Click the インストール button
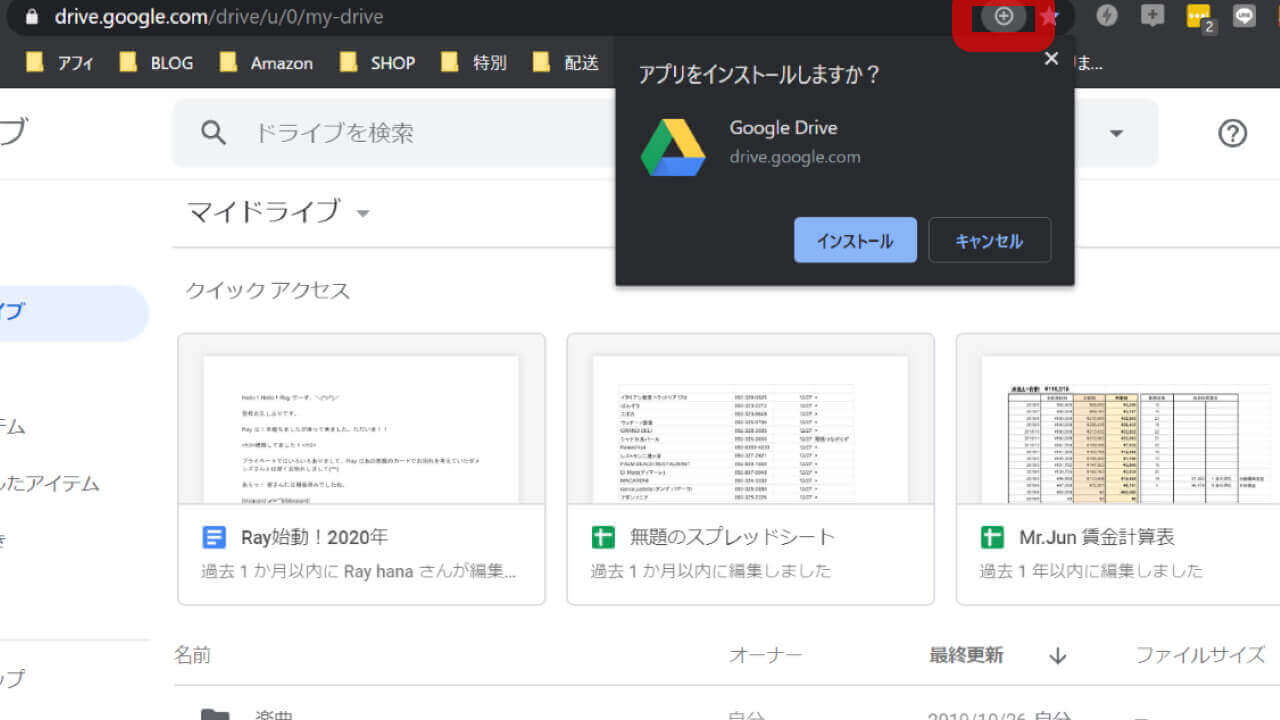 click(x=855, y=241)
